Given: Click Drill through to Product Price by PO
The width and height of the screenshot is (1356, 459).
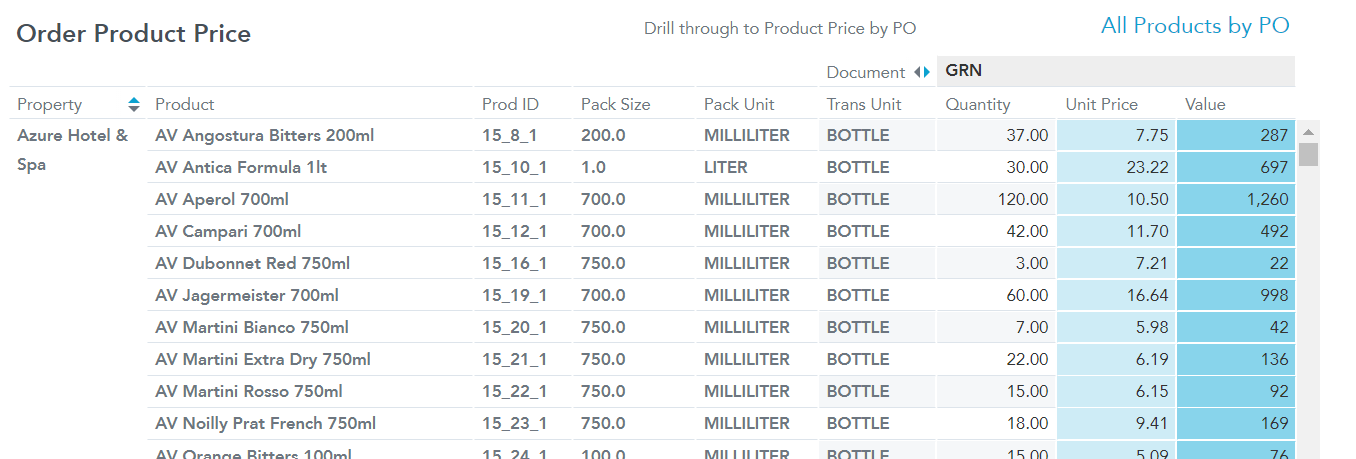Looking at the screenshot, I should click(x=779, y=28).
